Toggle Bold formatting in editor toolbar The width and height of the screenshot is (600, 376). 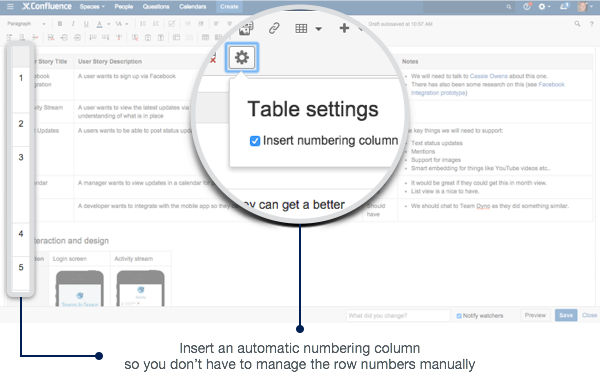60,24
